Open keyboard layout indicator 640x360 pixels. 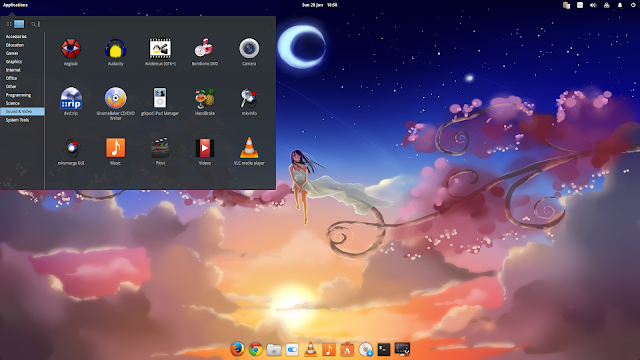[580, 5]
